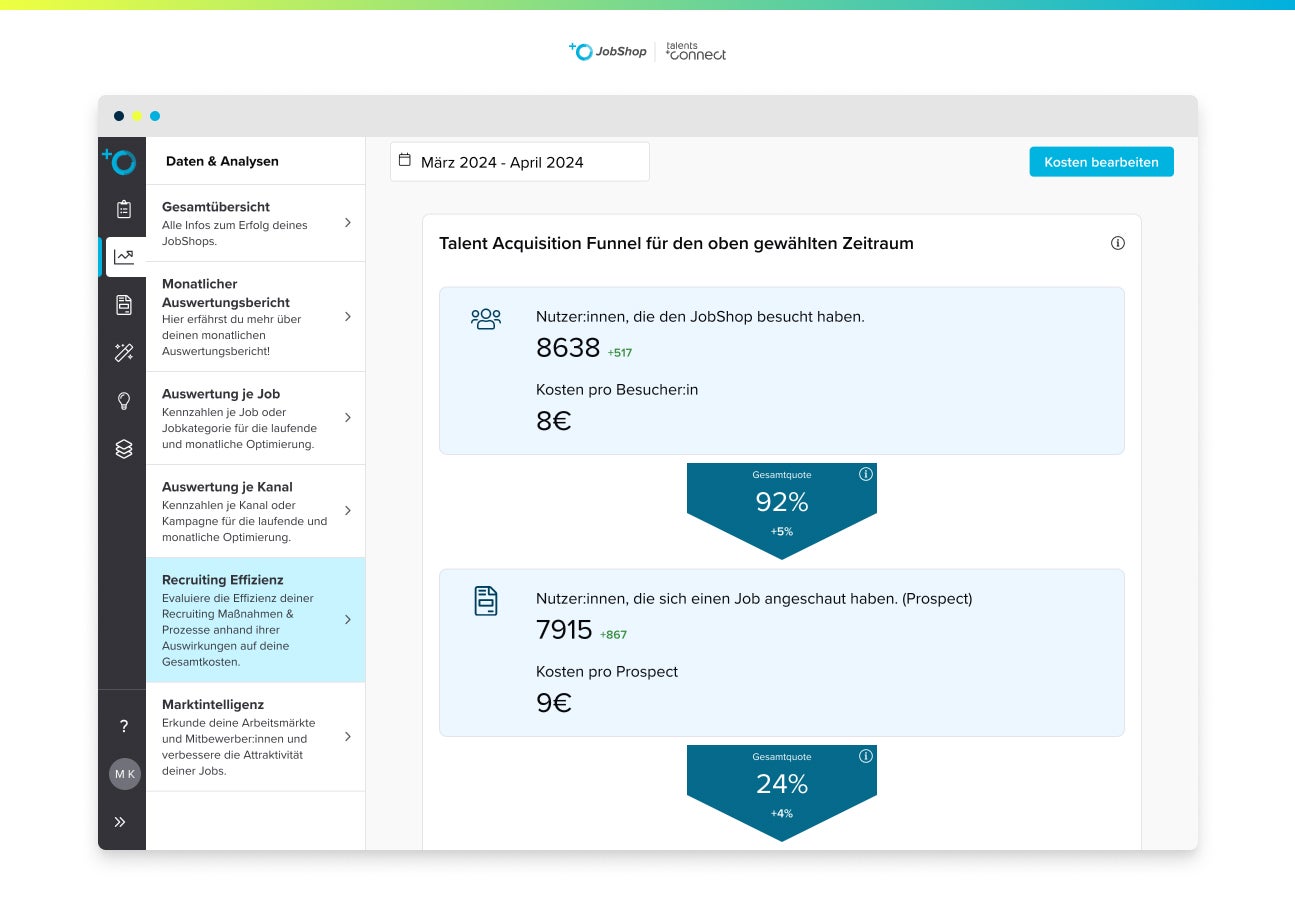Expand the sidebar with double chevron
This screenshot has width=1295, height=900.
tap(121, 822)
